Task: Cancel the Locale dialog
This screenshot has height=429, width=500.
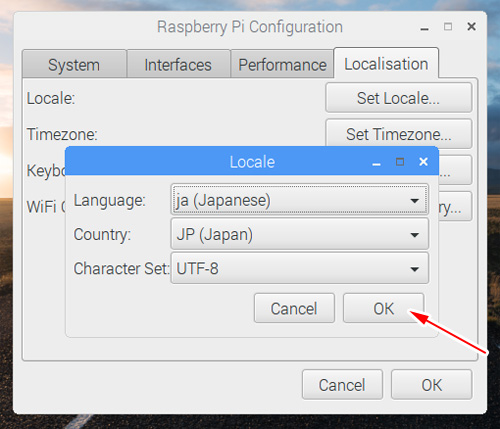Action: tap(294, 308)
